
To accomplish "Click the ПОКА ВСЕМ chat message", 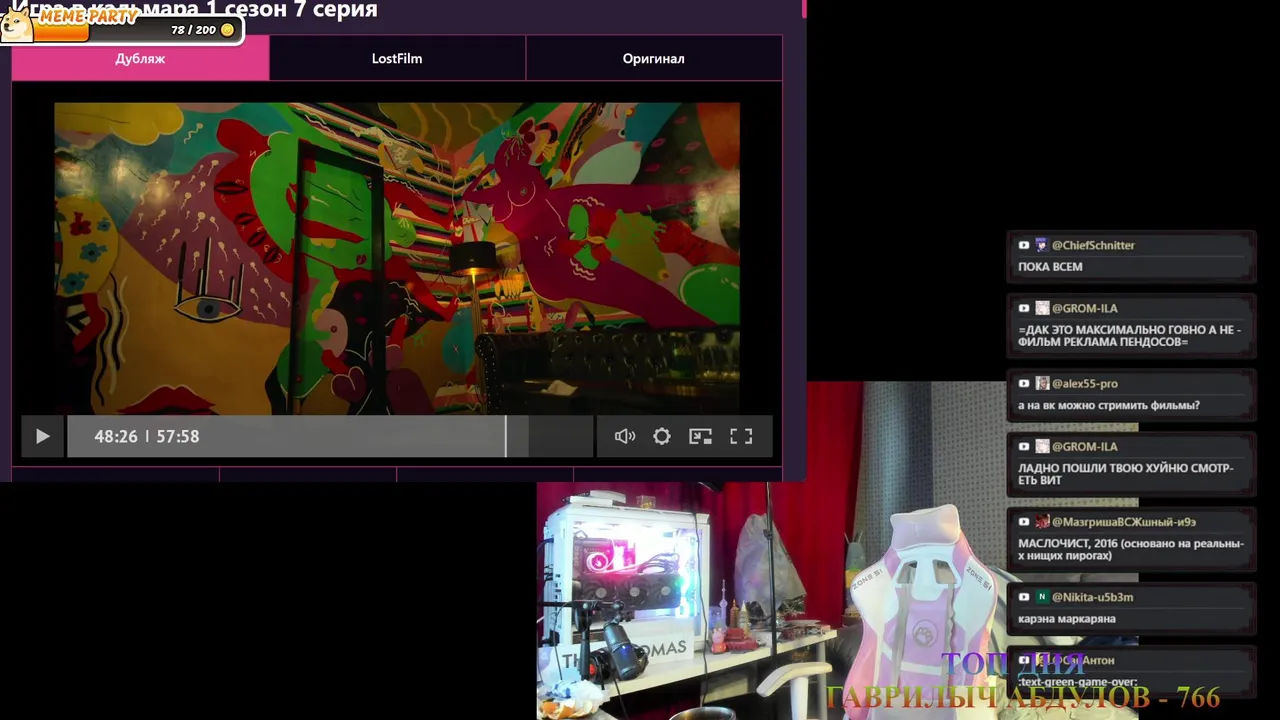I will pos(1050,267).
